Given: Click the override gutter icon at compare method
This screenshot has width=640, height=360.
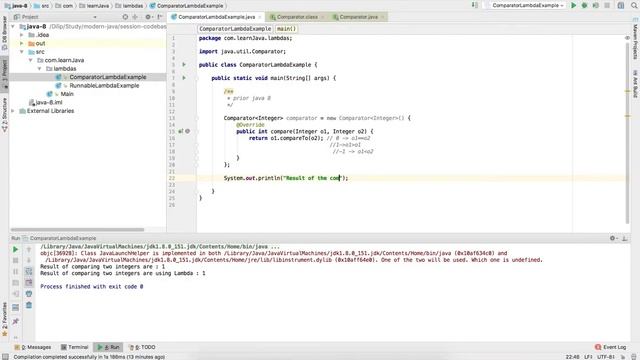Looking at the screenshot, I should [x=181, y=131].
